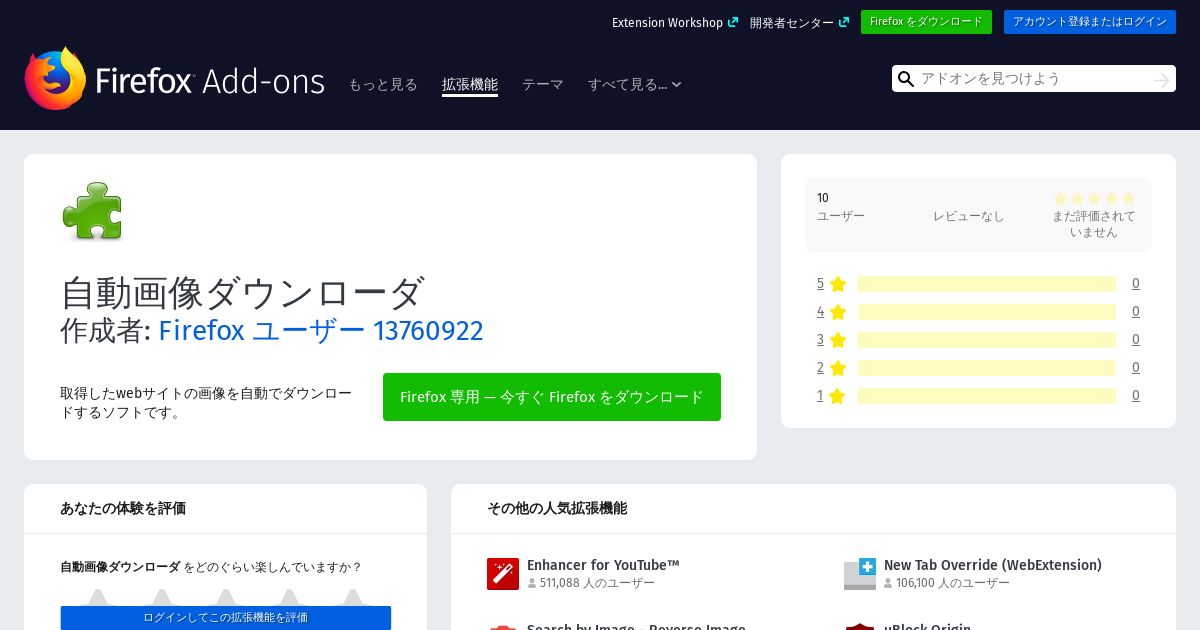Screen dimensions: 1200x630
Task: Click the user icon under Enhancer for YouTube
Action: 532,583
